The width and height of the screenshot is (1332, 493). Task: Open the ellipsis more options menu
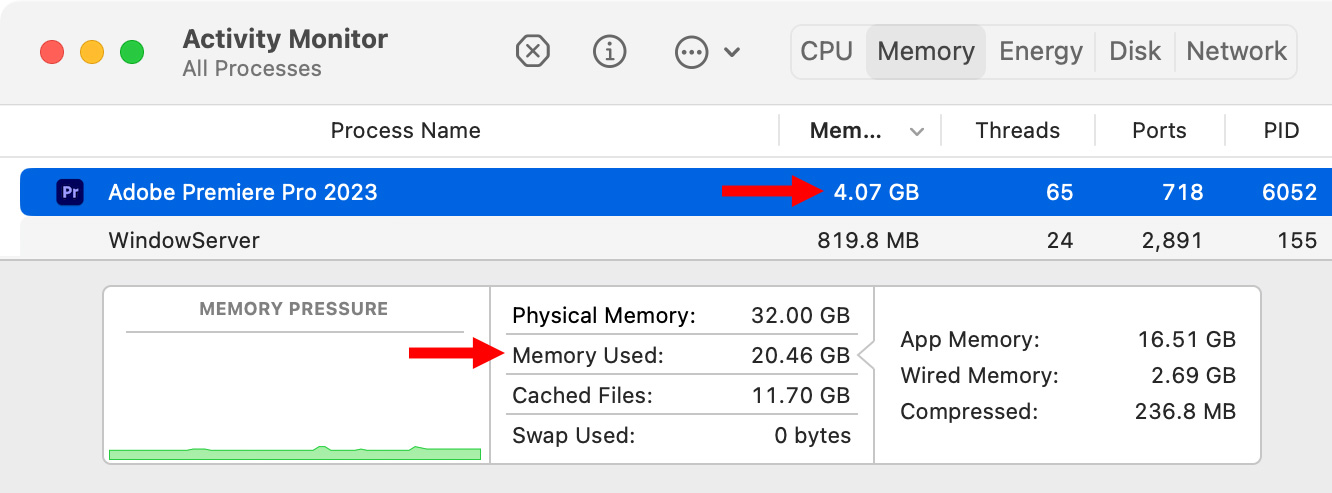pos(691,51)
